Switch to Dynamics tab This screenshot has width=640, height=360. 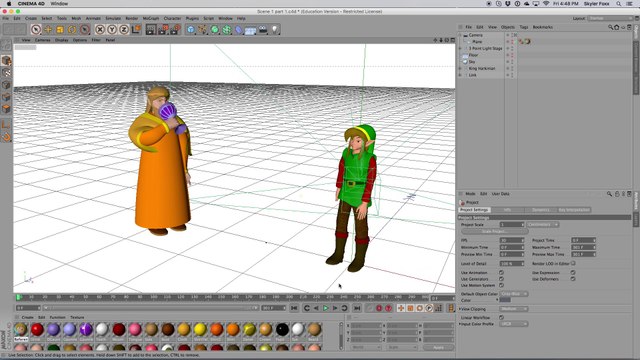point(540,210)
